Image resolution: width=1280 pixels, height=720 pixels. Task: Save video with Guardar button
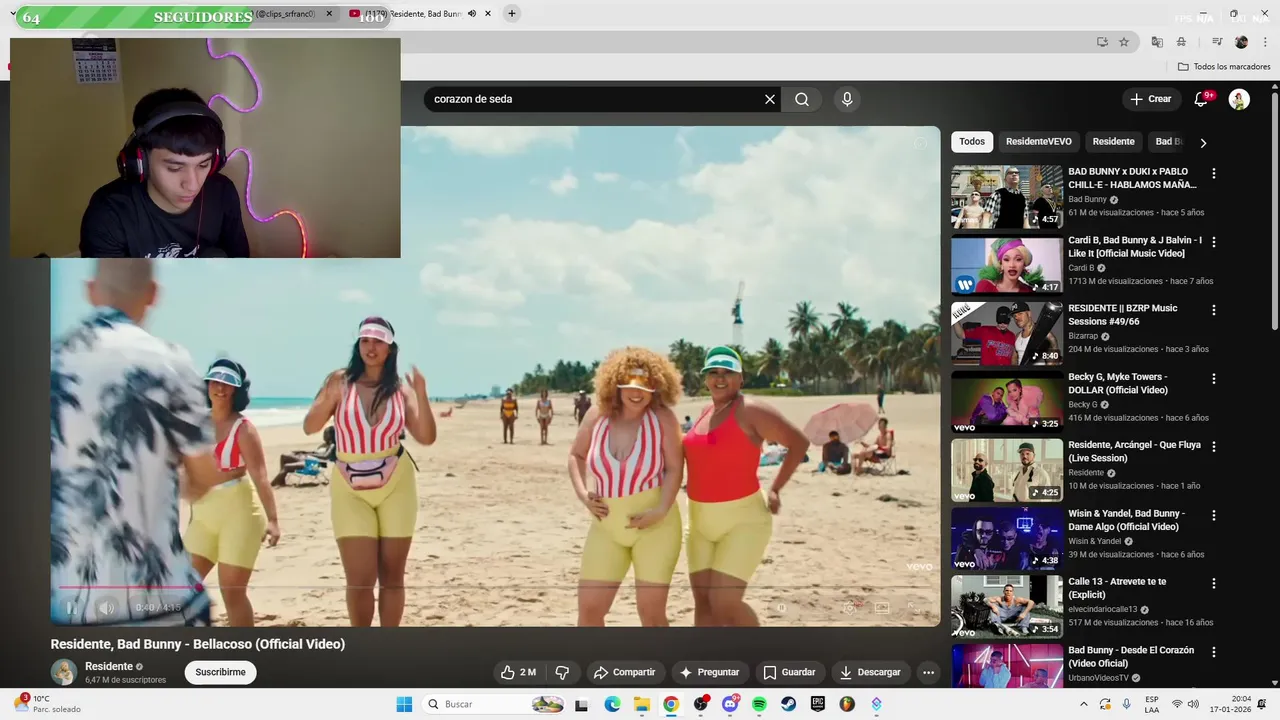[x=789, y=672]
